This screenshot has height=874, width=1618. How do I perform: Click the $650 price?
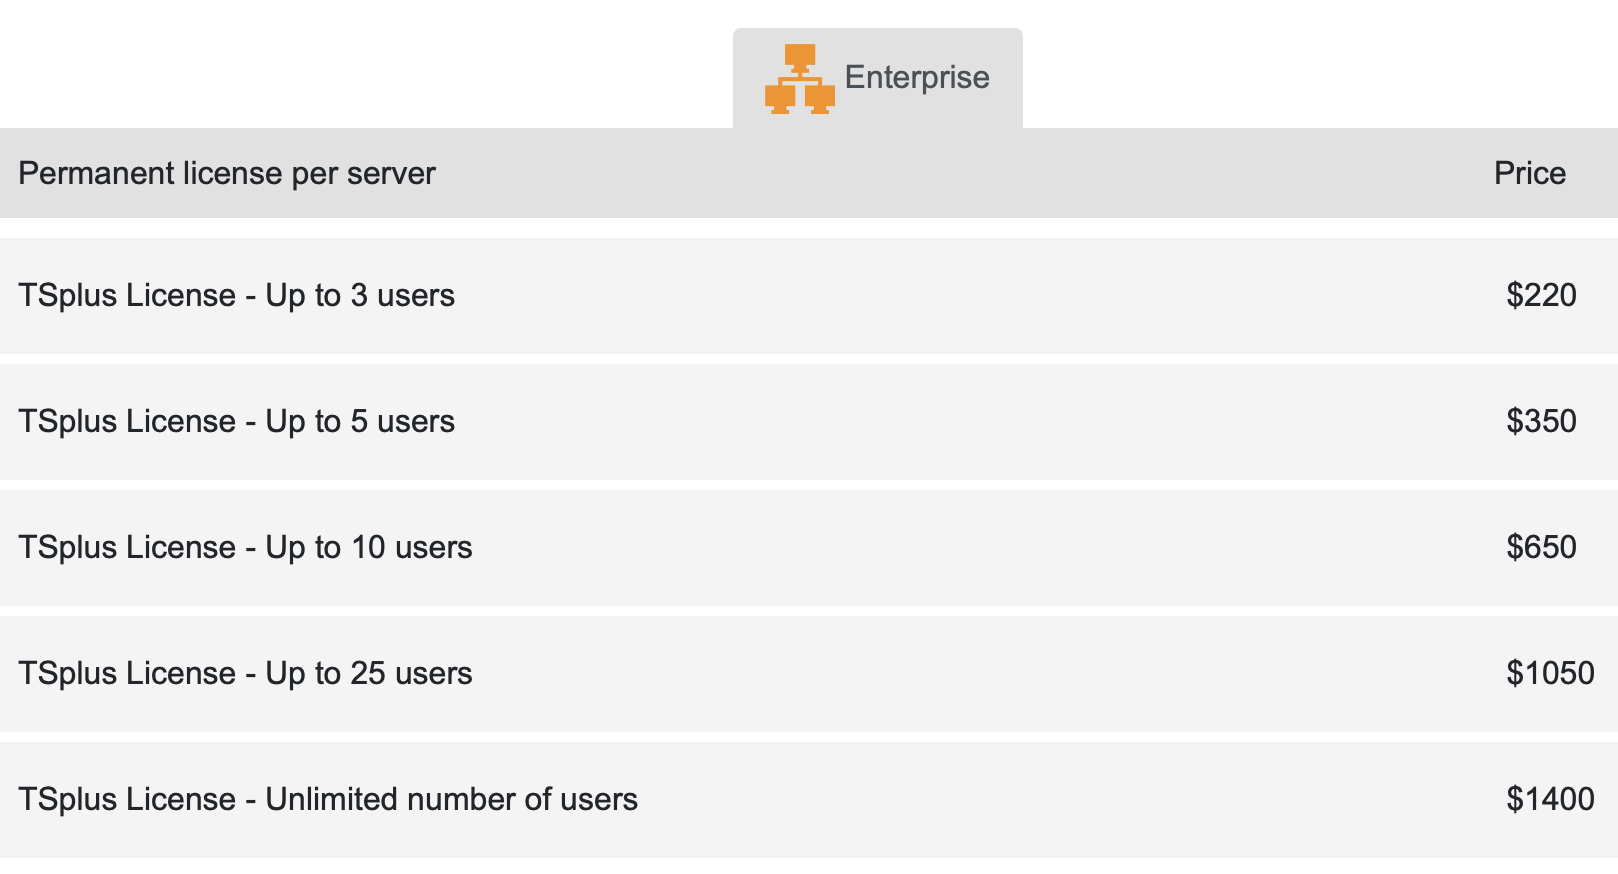[x=1541, y=547]
